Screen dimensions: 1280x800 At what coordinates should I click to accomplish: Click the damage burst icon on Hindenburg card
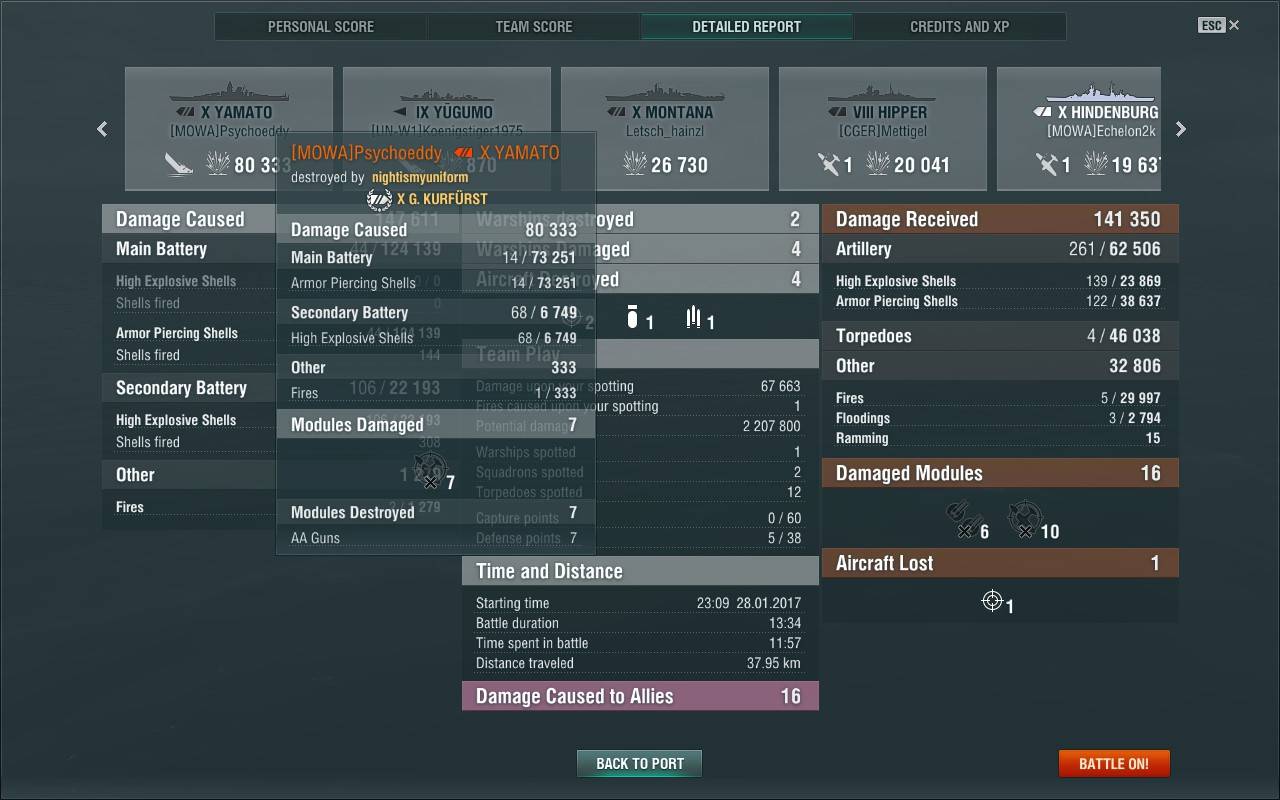(x=1096, y=163)
